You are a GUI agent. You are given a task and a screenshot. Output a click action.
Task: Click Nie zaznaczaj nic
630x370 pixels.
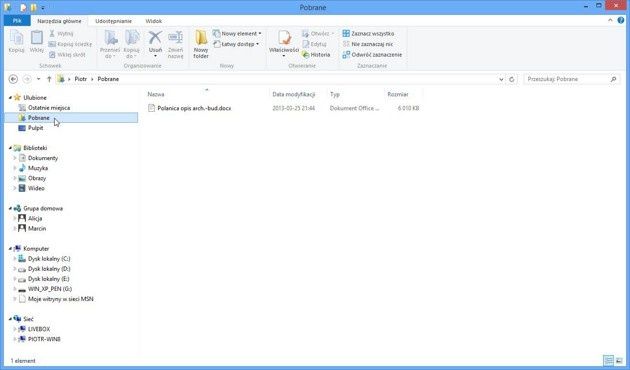coord(368,44)
